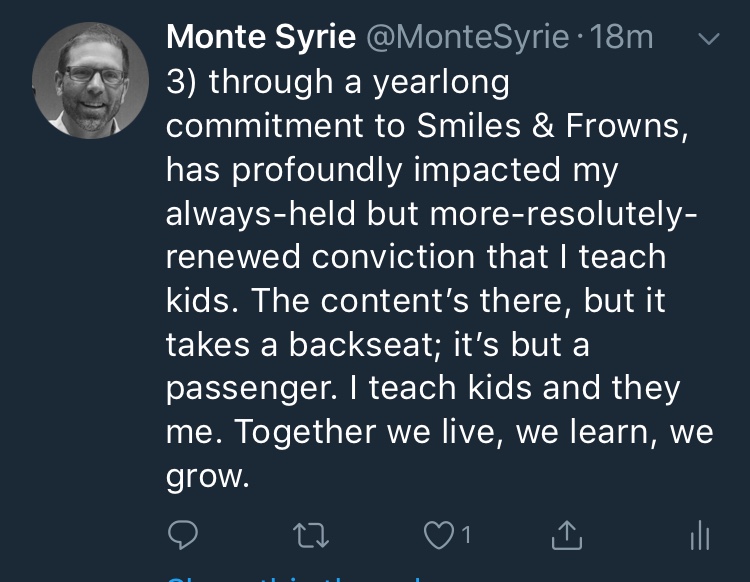Expand the tweet options chevron menu
The width and height of the screenshot is (750, 582).
coord(707,40)
